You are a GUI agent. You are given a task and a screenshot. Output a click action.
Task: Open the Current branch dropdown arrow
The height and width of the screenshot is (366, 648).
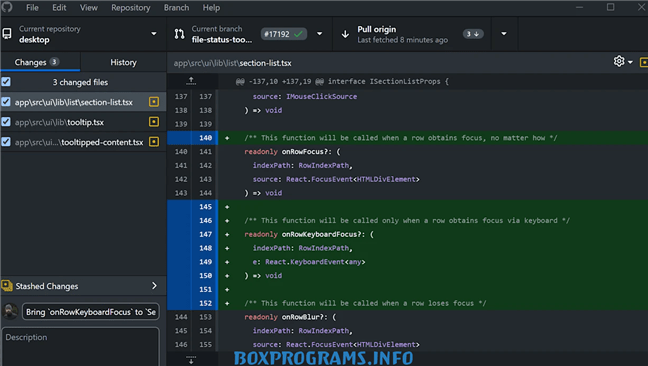(x=319, y=34)
